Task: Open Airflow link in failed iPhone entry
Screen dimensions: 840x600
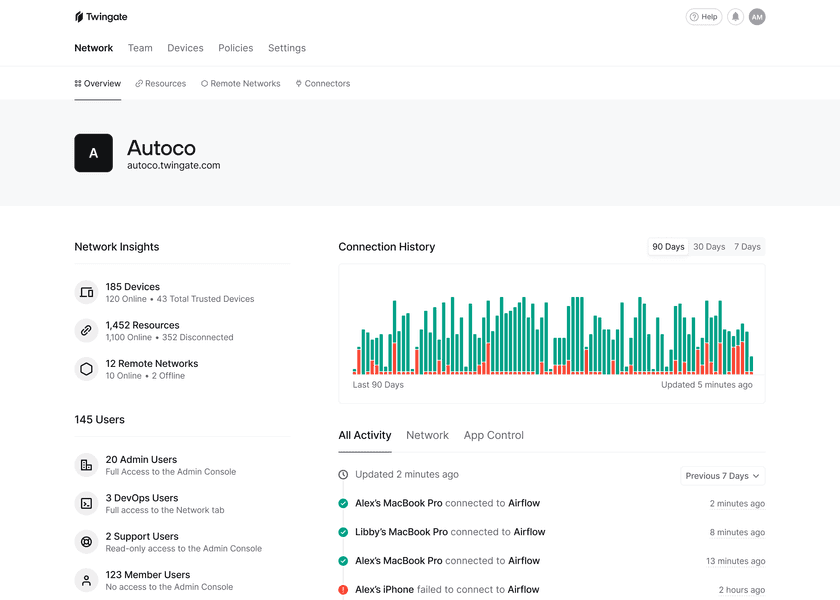Action: tap(523, 590)
